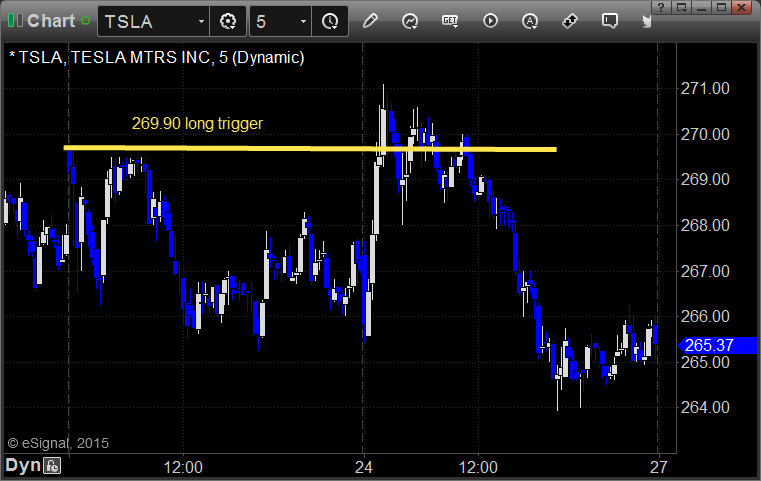Click the help question mark button

661,8
